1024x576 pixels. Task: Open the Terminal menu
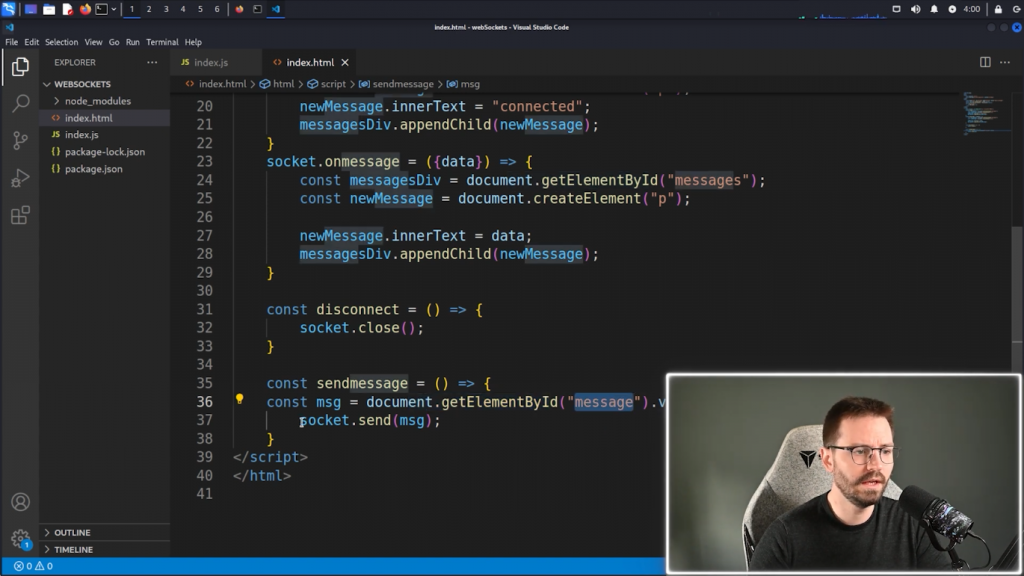pos(162,42)
